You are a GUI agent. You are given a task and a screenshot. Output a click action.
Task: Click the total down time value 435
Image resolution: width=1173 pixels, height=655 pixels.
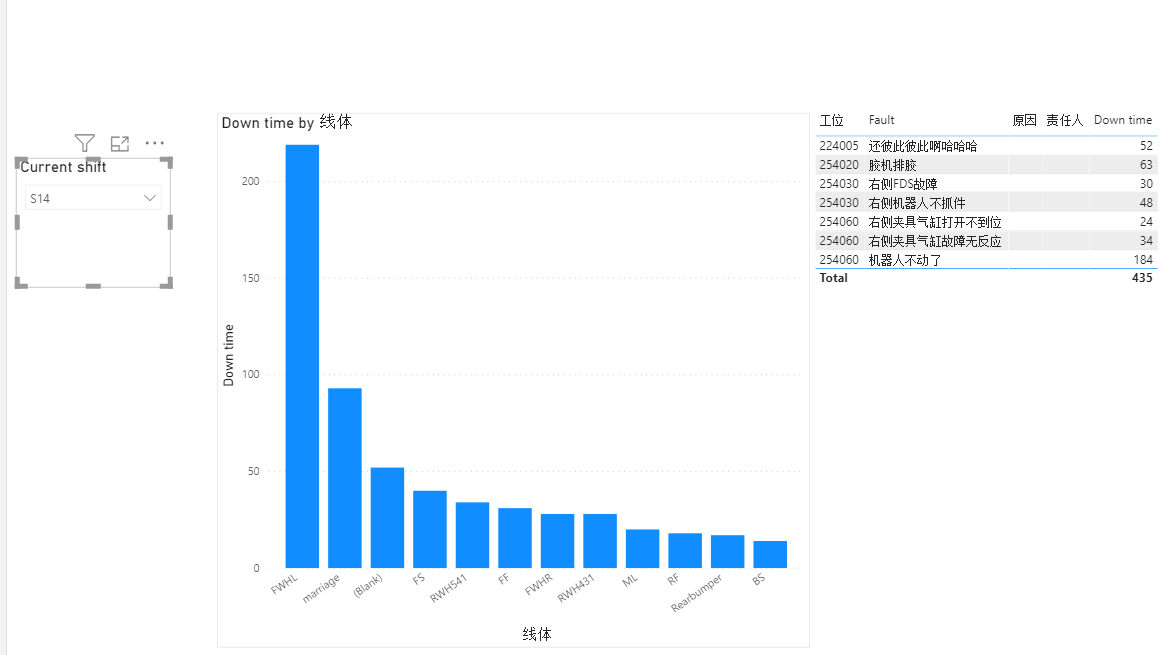pyautogui.click(x=1142, y=277)
